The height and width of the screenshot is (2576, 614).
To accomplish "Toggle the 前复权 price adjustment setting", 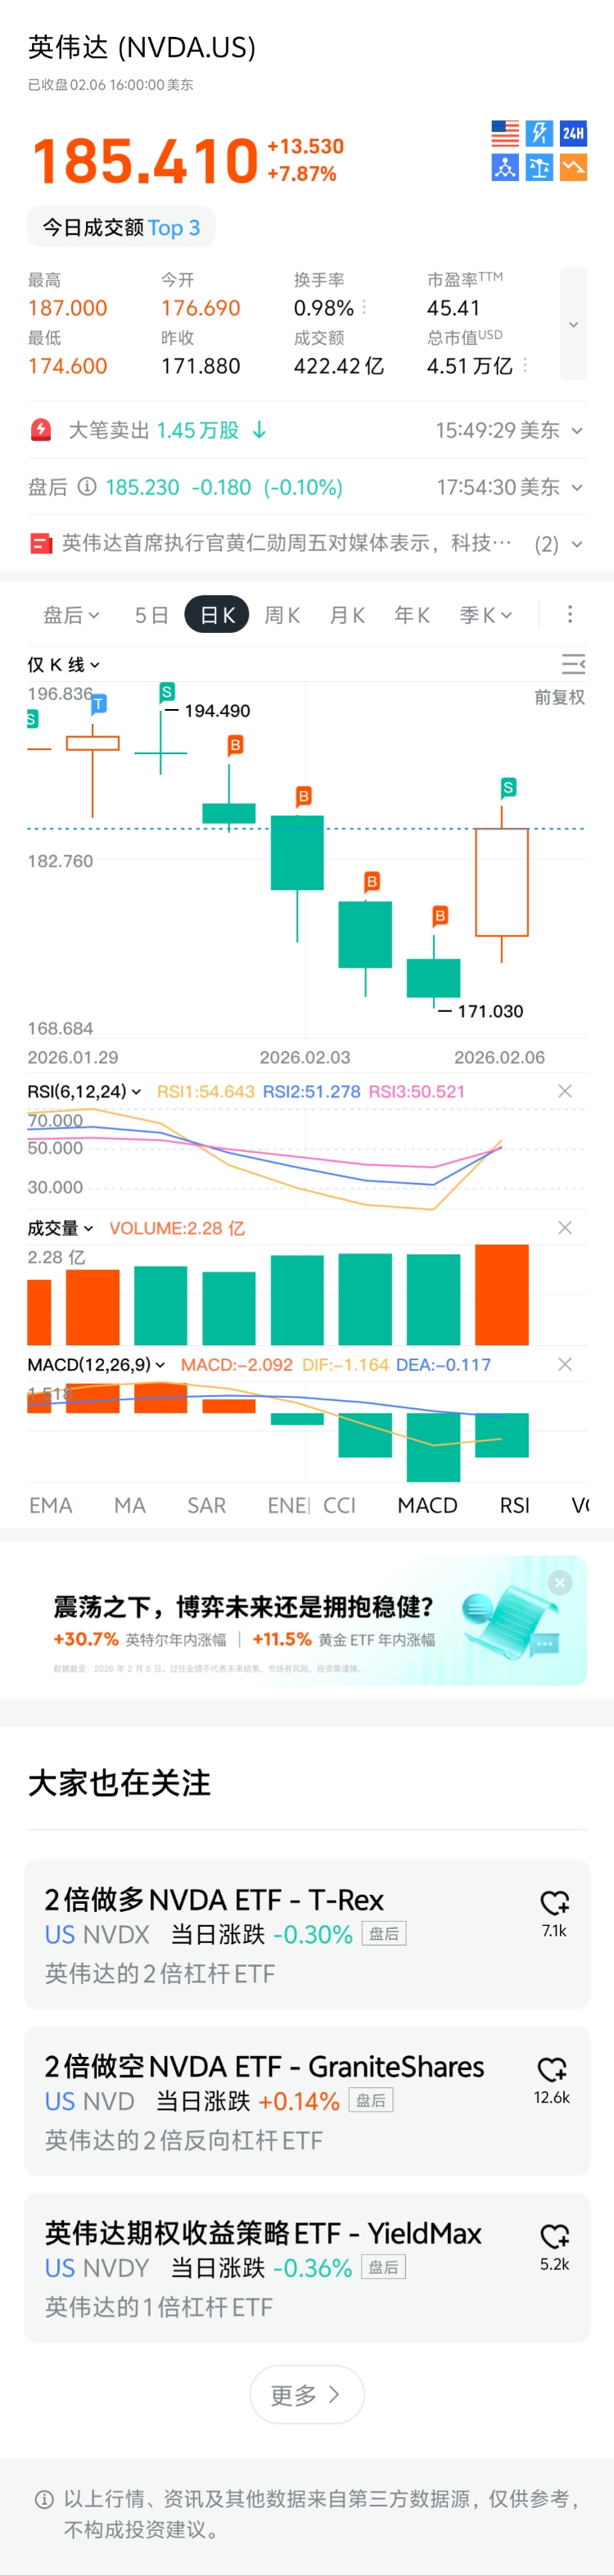I will pos(559,697).
